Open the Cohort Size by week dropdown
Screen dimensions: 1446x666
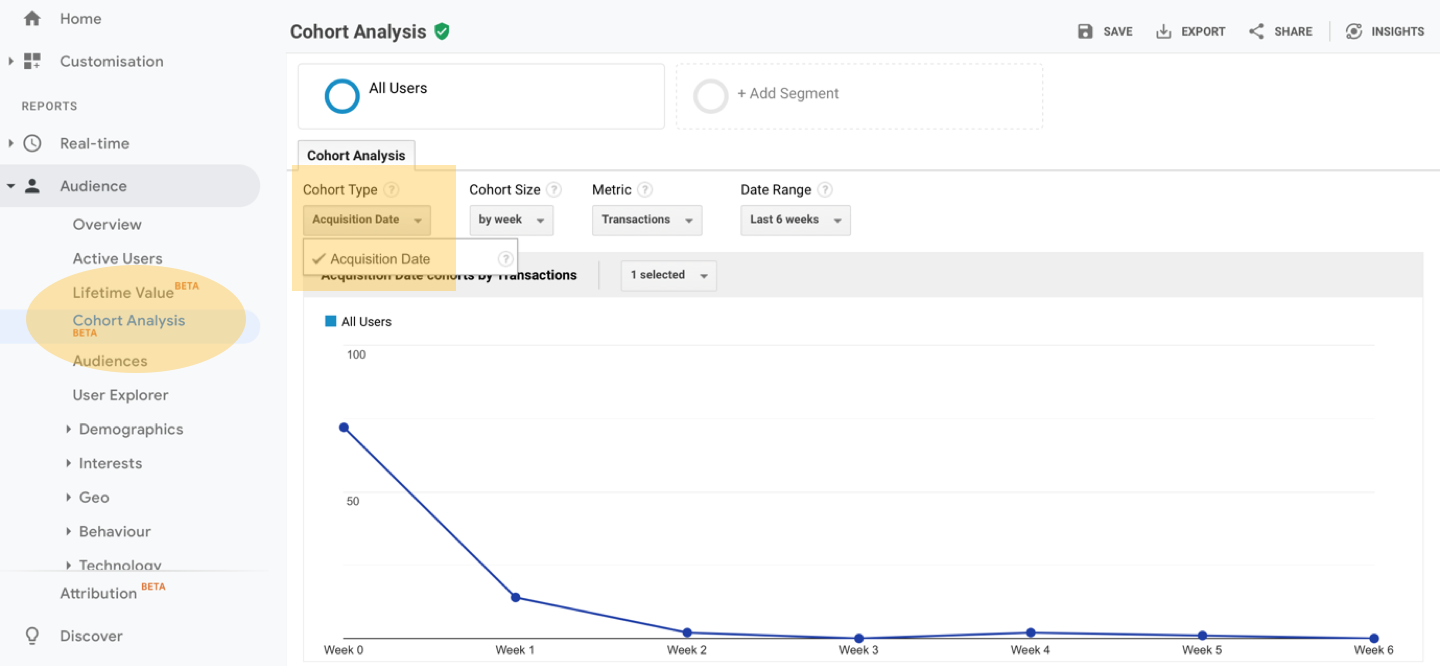pyautogui.click(x=511, y=220)
